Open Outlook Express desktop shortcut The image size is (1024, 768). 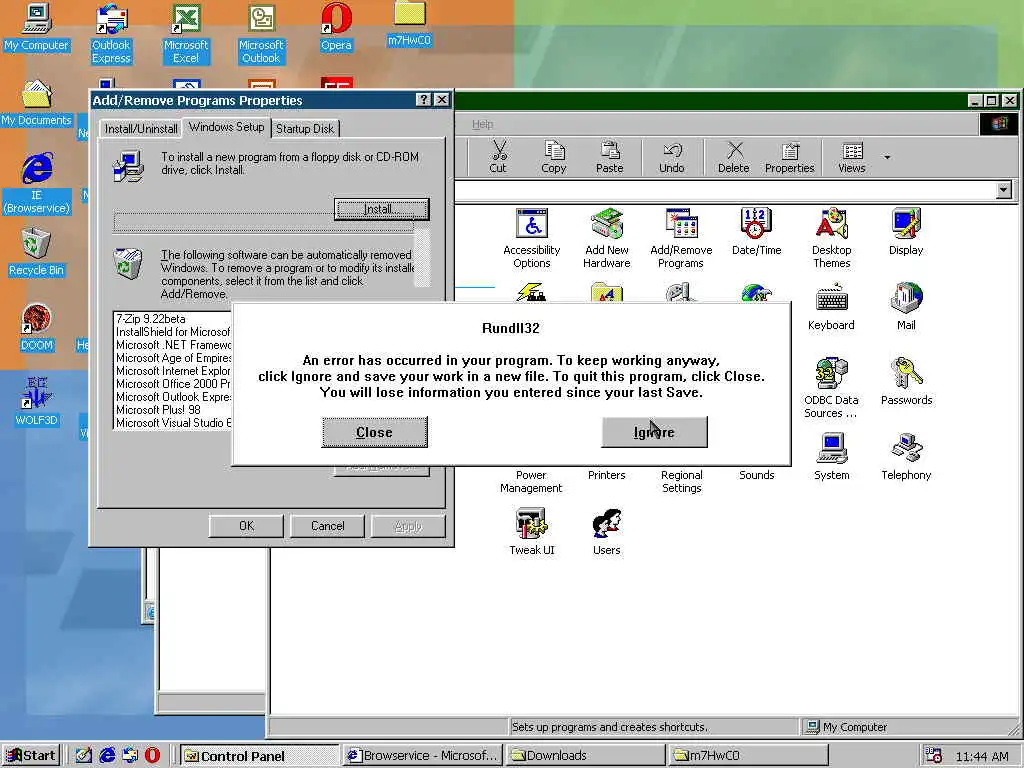click(x=111, y=33)
